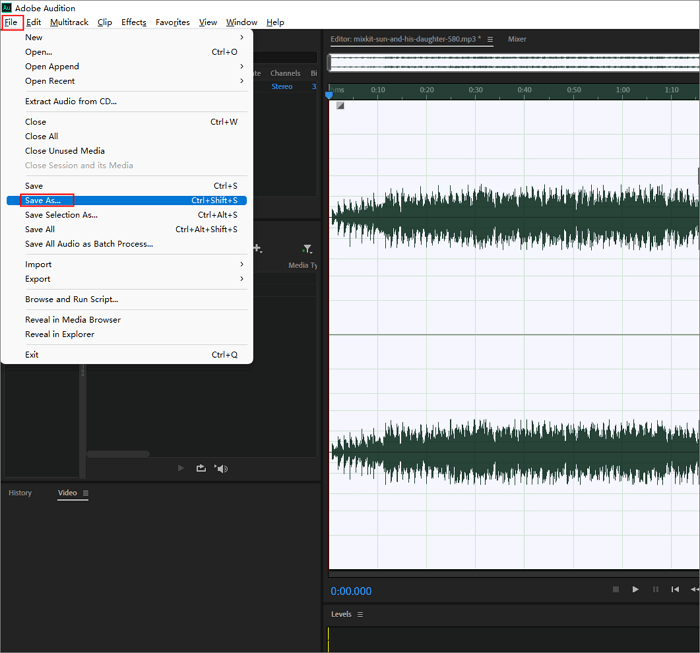Select Save All Audio as Batch Process...
The height and width of the screenshot is (653, 700).
pyautogui.click(x=127, y=244)
